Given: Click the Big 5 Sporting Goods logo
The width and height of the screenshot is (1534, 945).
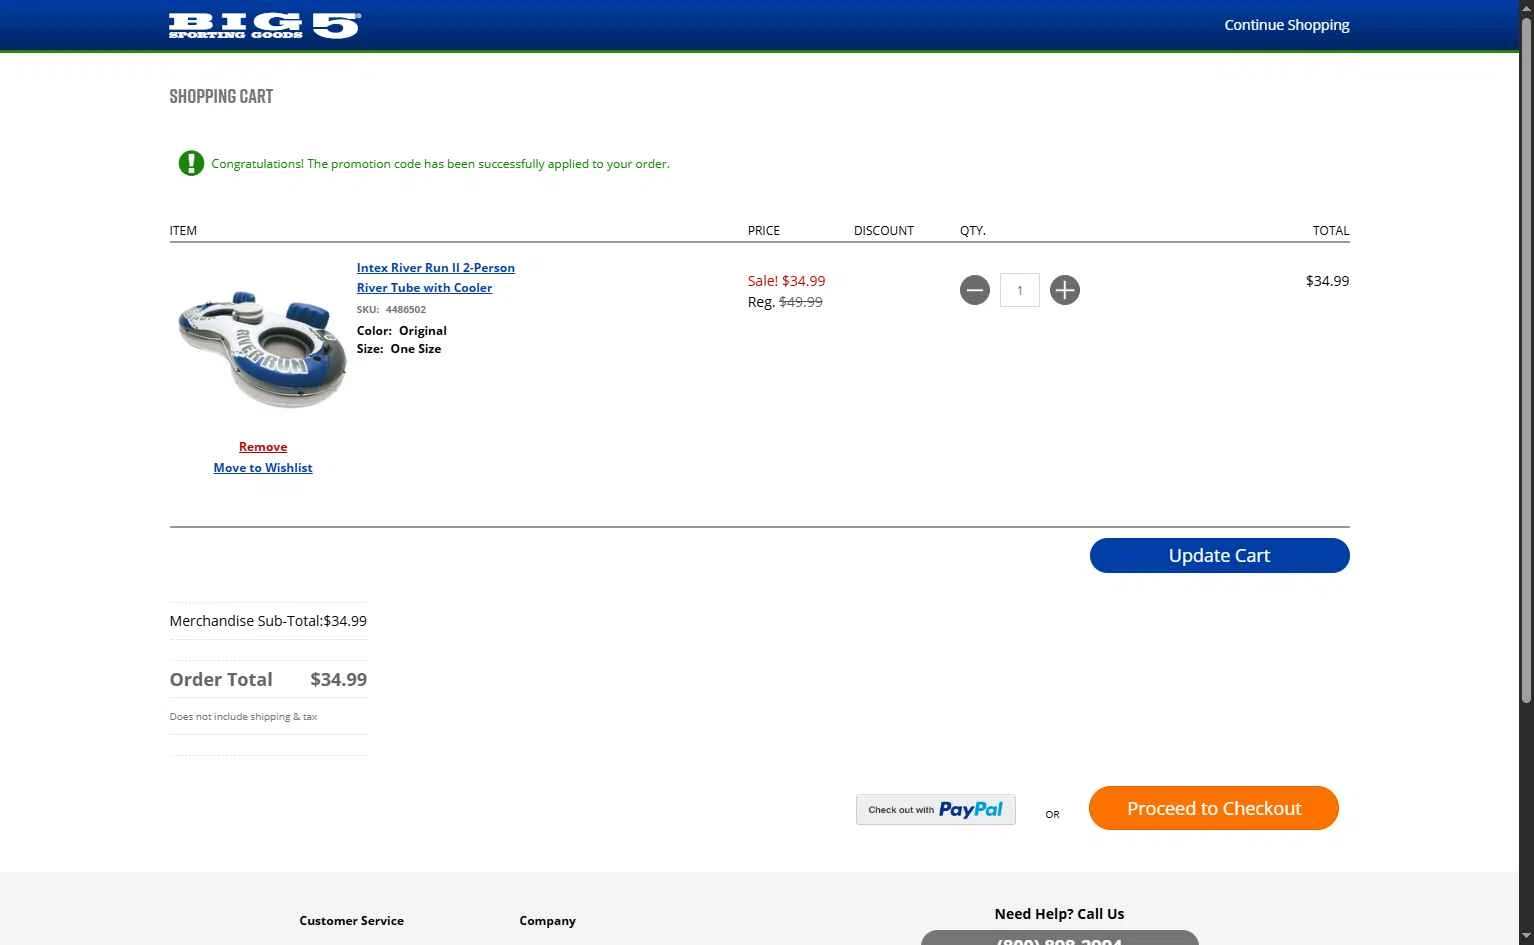Looking at the screenshot, I should click(264, 25).
